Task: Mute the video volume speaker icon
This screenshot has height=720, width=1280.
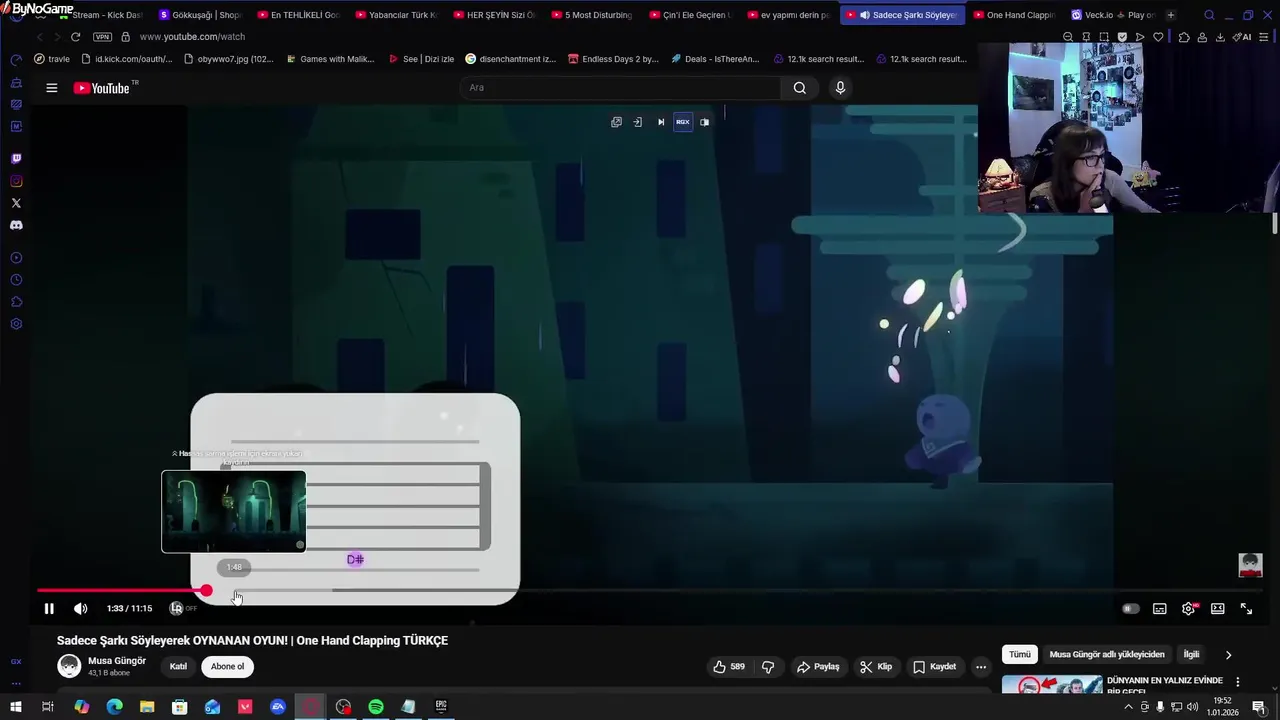Action: 81,608
